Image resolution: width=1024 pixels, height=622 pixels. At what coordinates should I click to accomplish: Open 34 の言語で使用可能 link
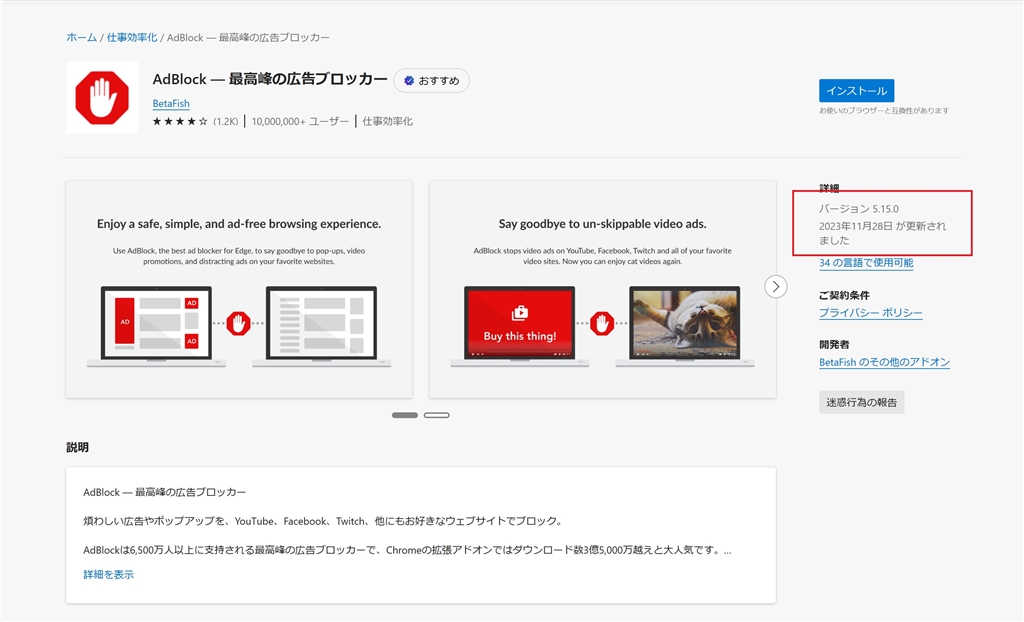click(x=866, y=263)
